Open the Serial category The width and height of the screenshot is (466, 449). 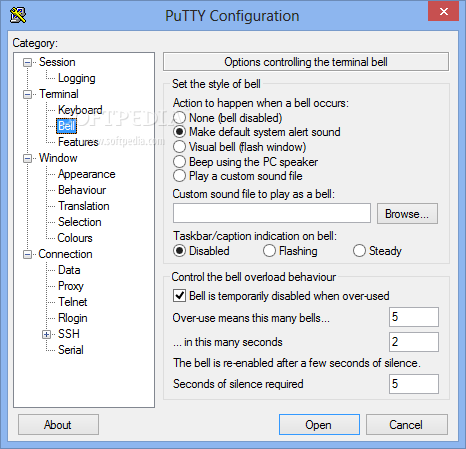click(x=71, y=350)
